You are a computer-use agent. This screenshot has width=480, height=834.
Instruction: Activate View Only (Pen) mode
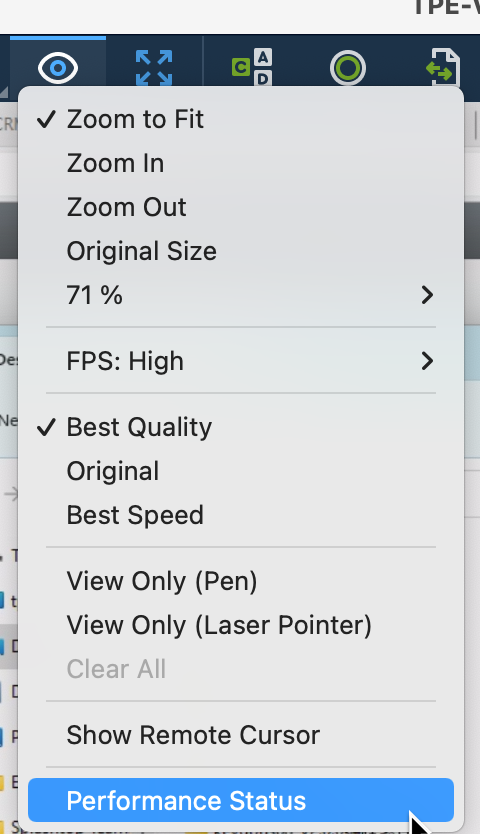pyautogui.click(x=241, y=581)
